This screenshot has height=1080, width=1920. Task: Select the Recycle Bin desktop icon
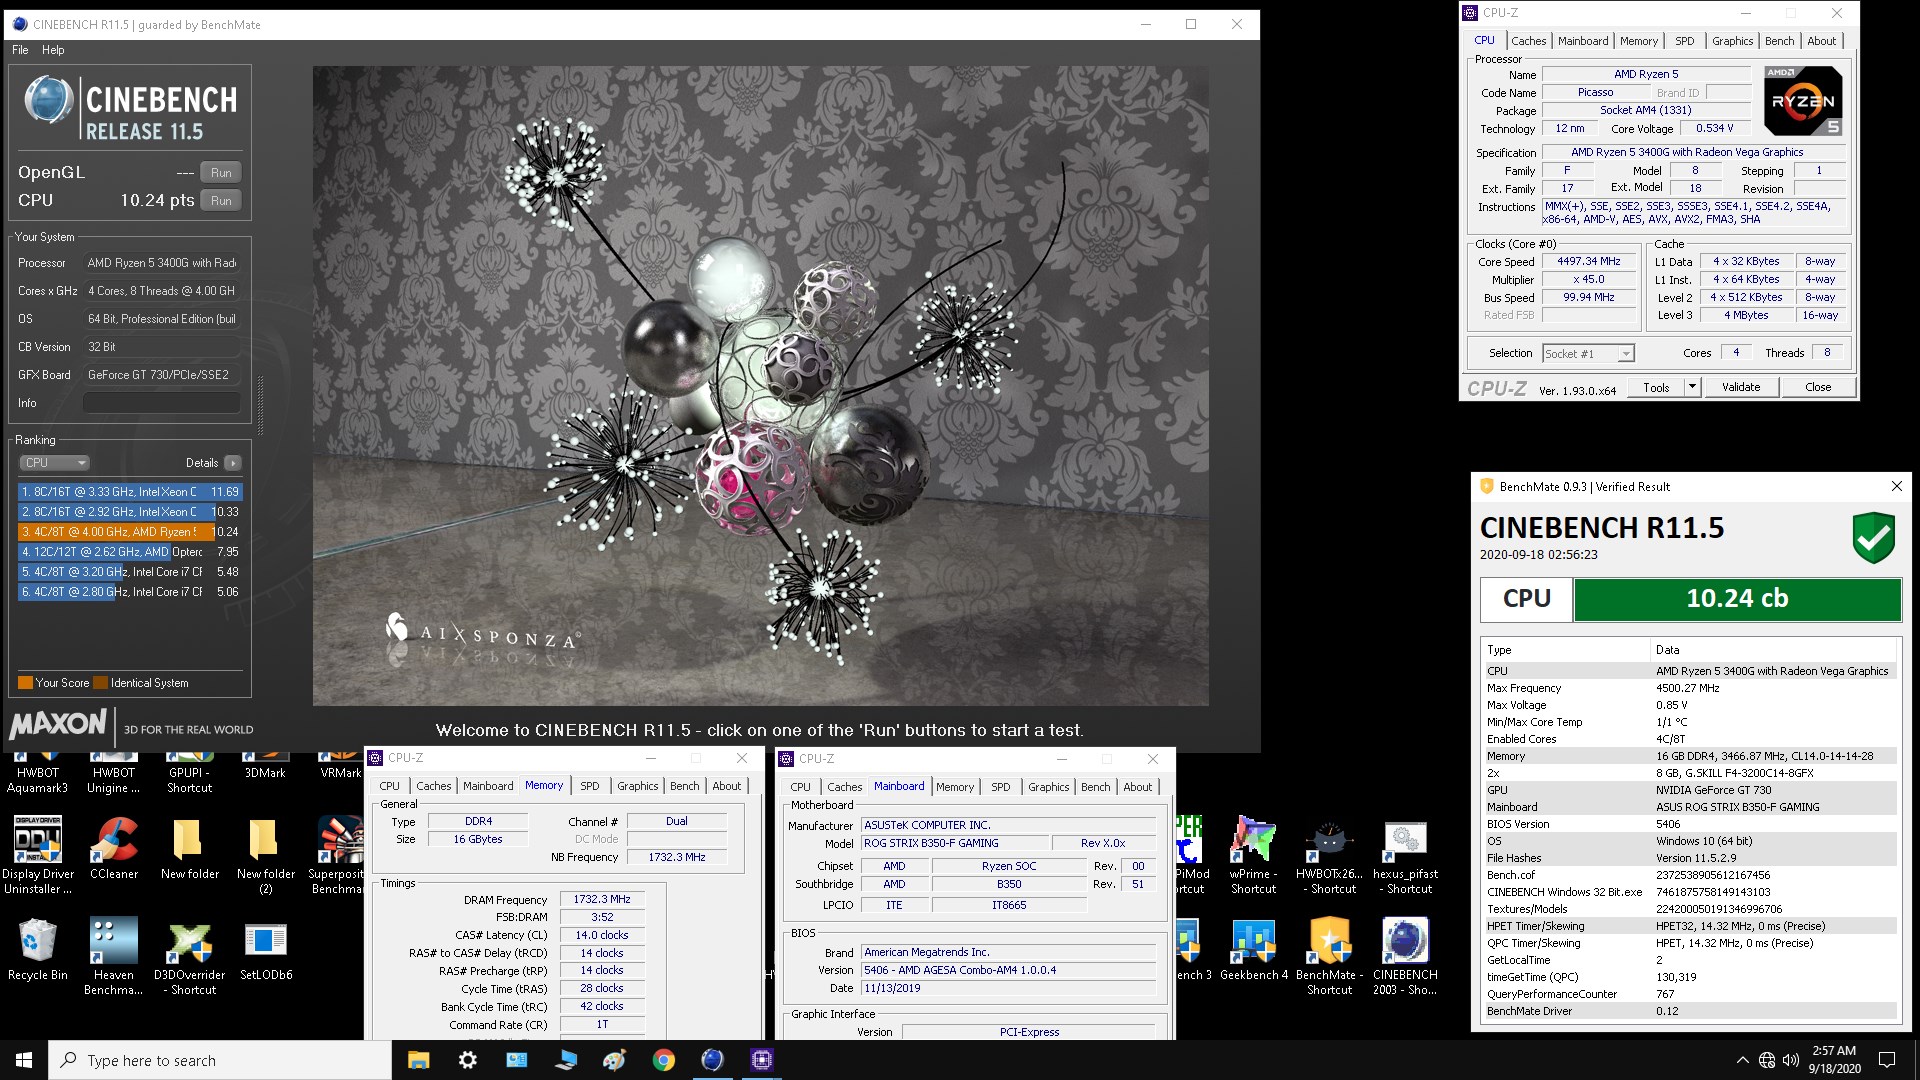click(38, 948)
